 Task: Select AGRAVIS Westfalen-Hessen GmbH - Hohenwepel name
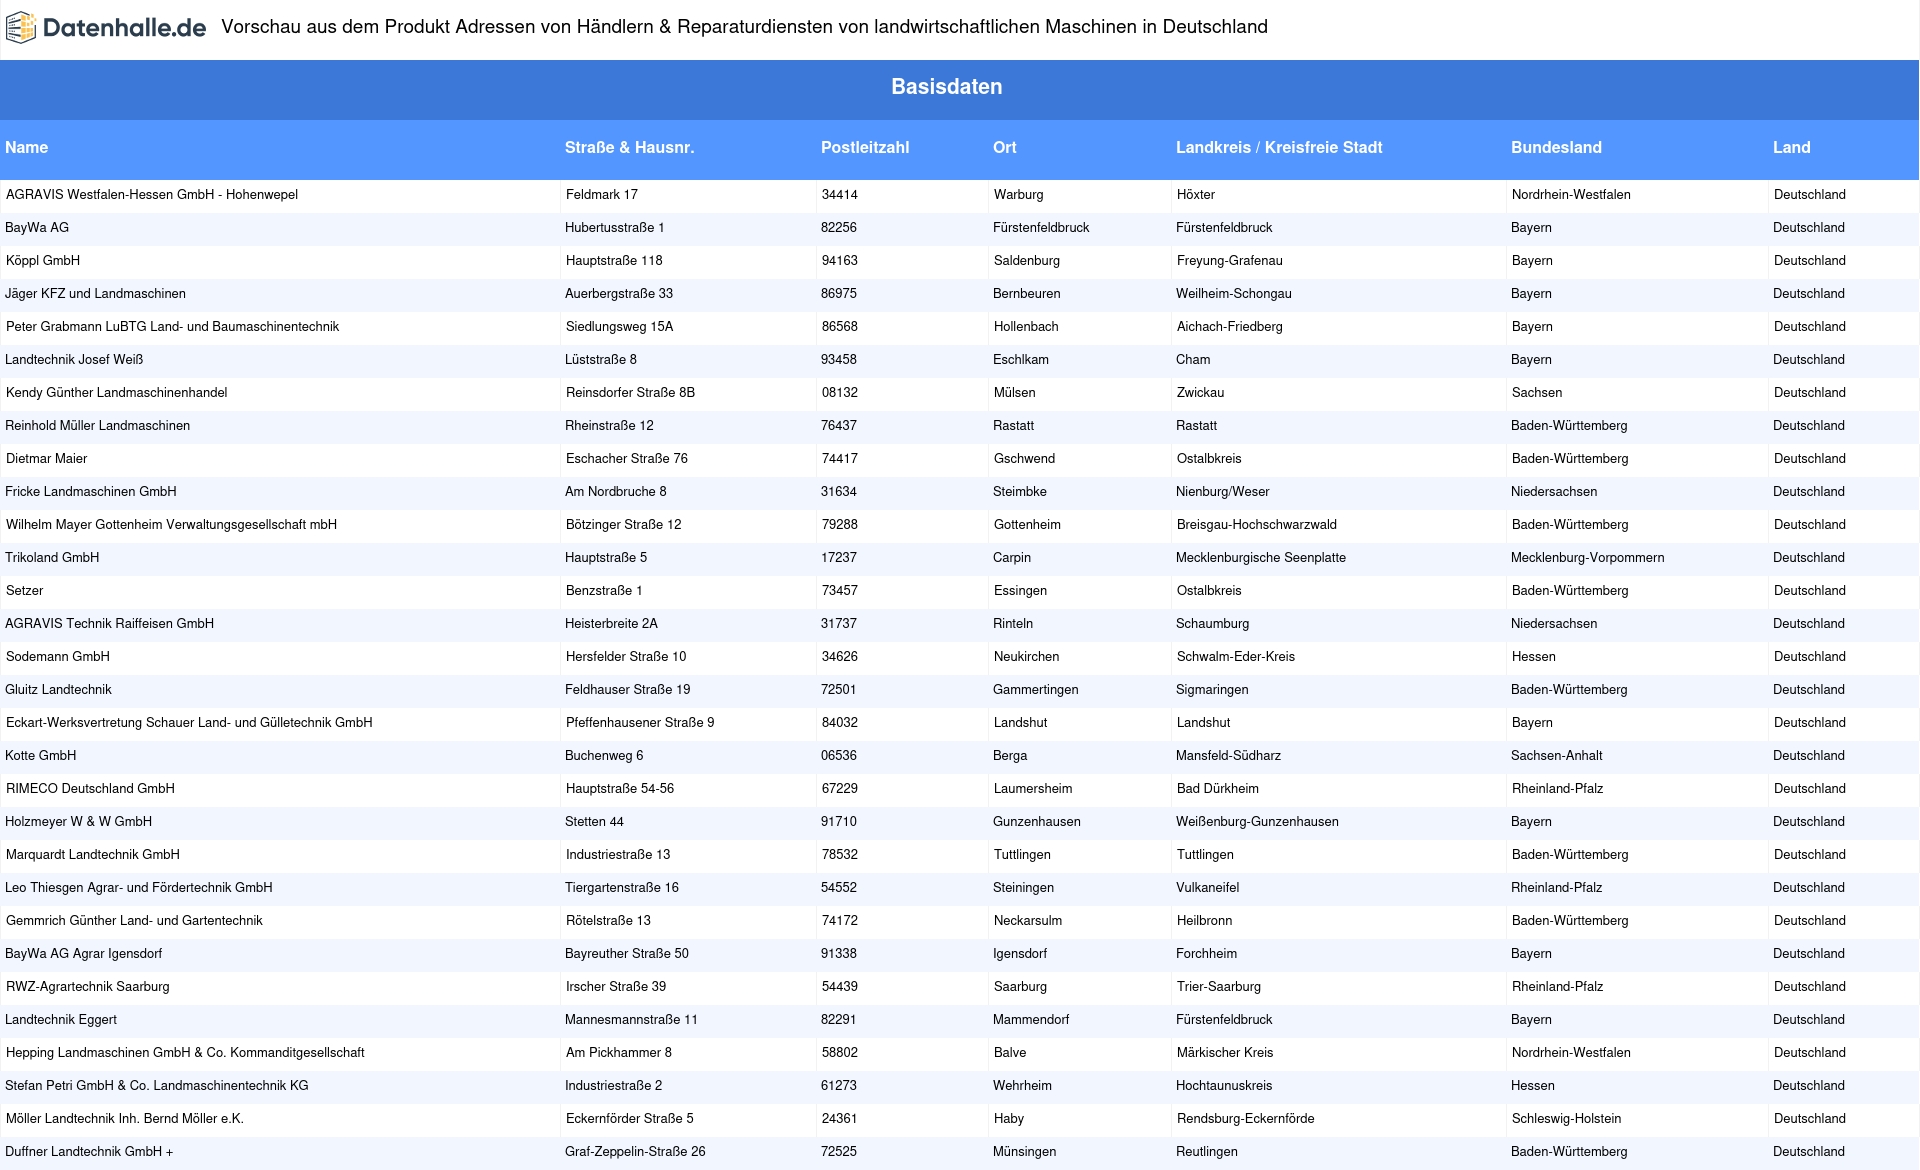152,195
